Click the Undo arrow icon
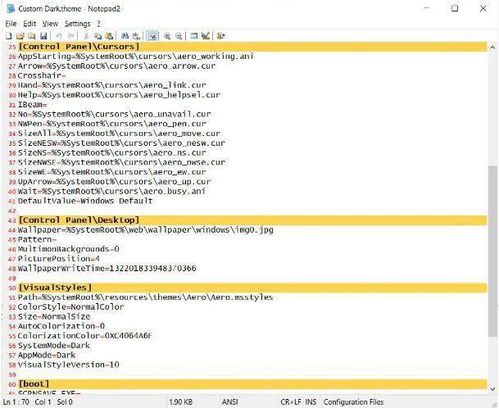 tap(59, 36)
